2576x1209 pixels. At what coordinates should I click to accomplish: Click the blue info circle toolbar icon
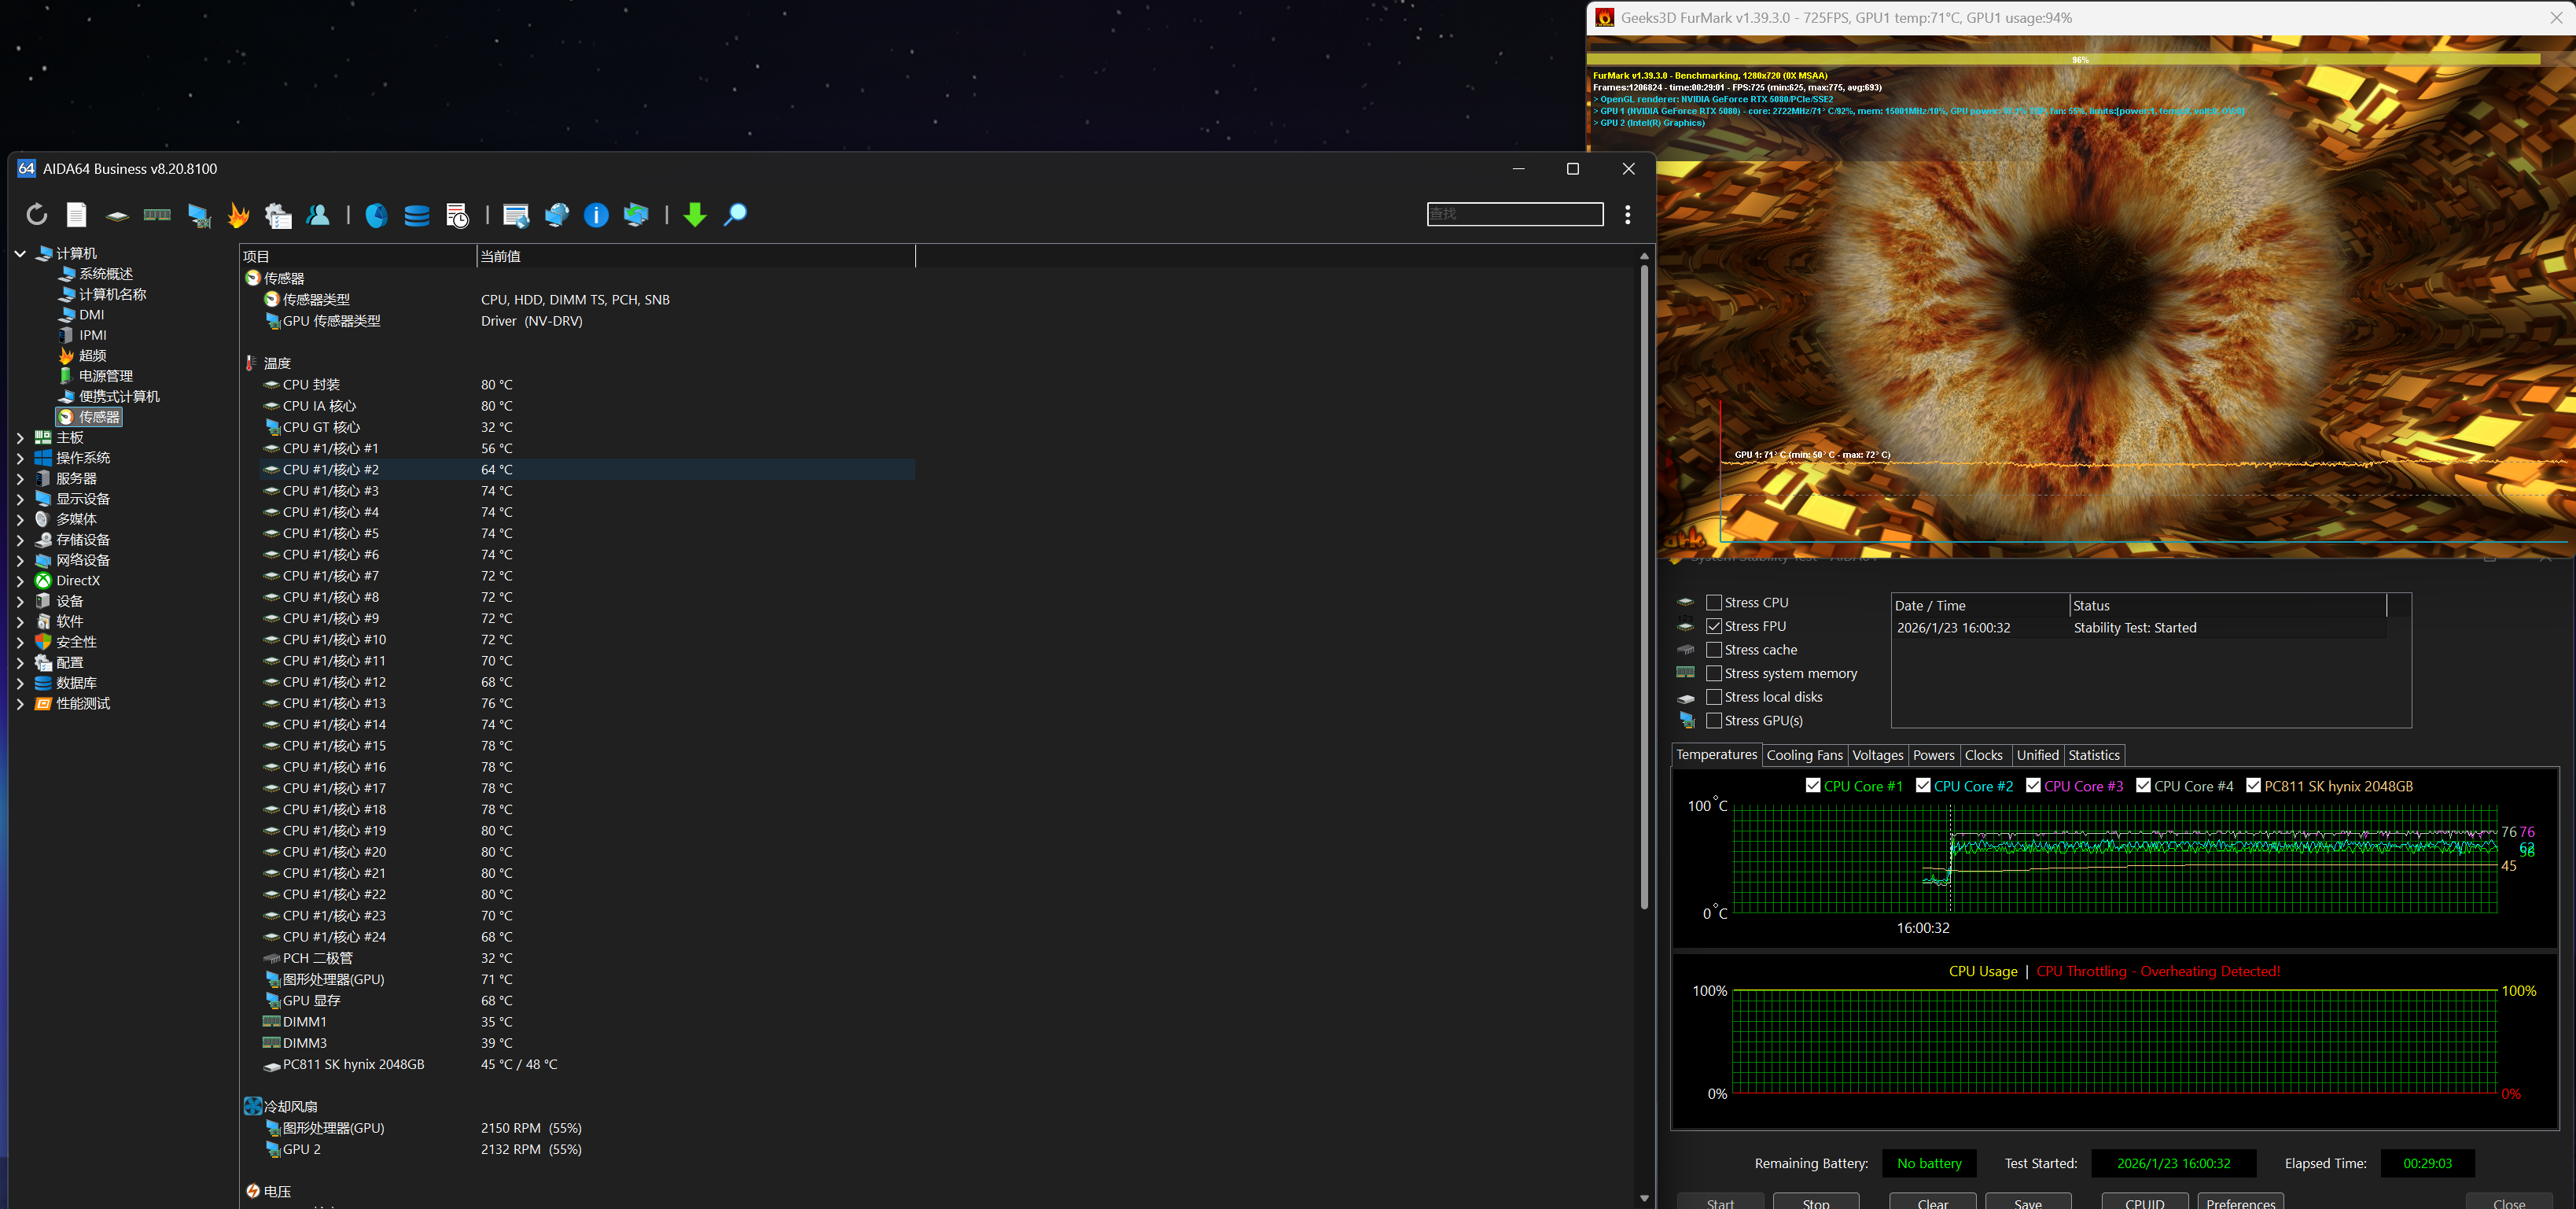point(596,214)
